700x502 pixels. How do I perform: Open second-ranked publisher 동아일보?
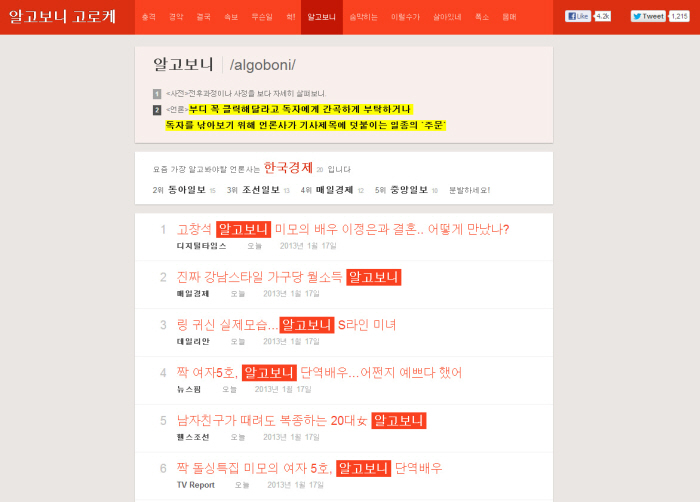[x=187, y=190]
